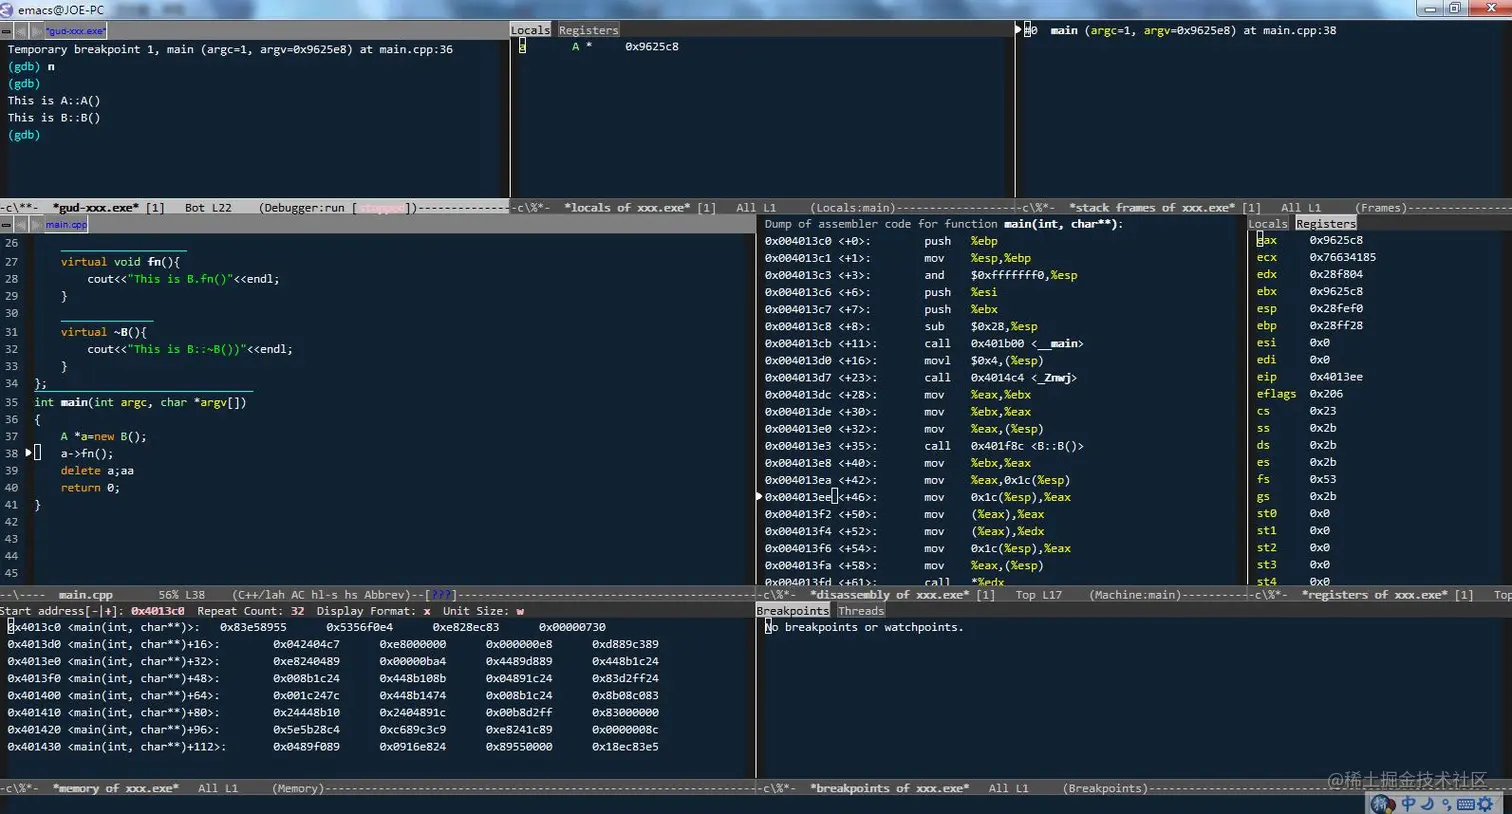This screenshot has height=814, width=1512.
Task: Click stack frames of xxx.exe mode line name
Action: 1151,208
